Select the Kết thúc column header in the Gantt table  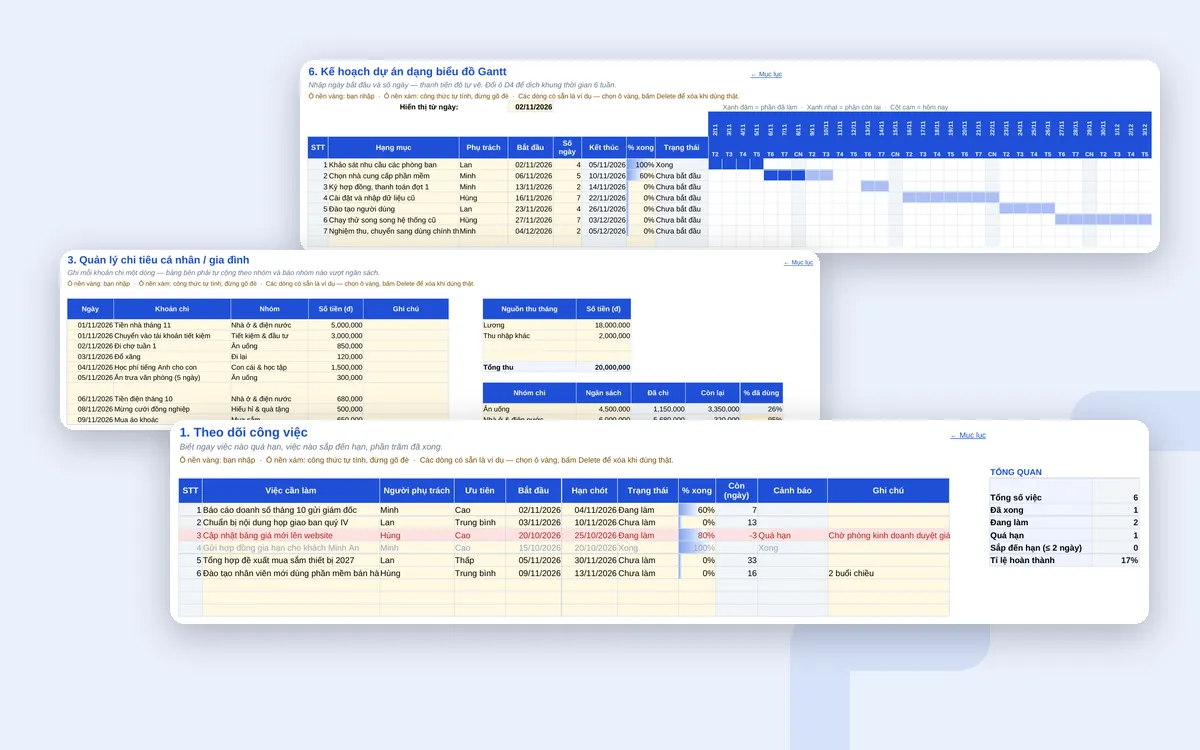[x=604, y=147]
